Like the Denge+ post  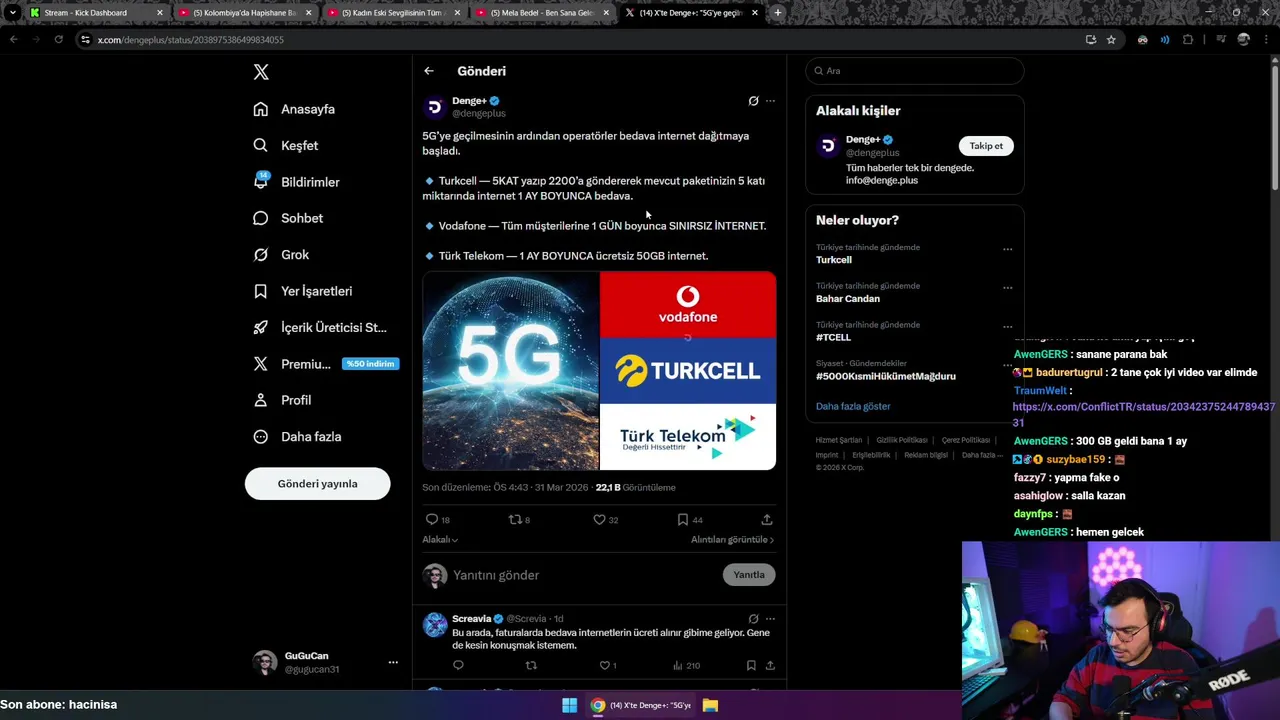pos(599,519)
